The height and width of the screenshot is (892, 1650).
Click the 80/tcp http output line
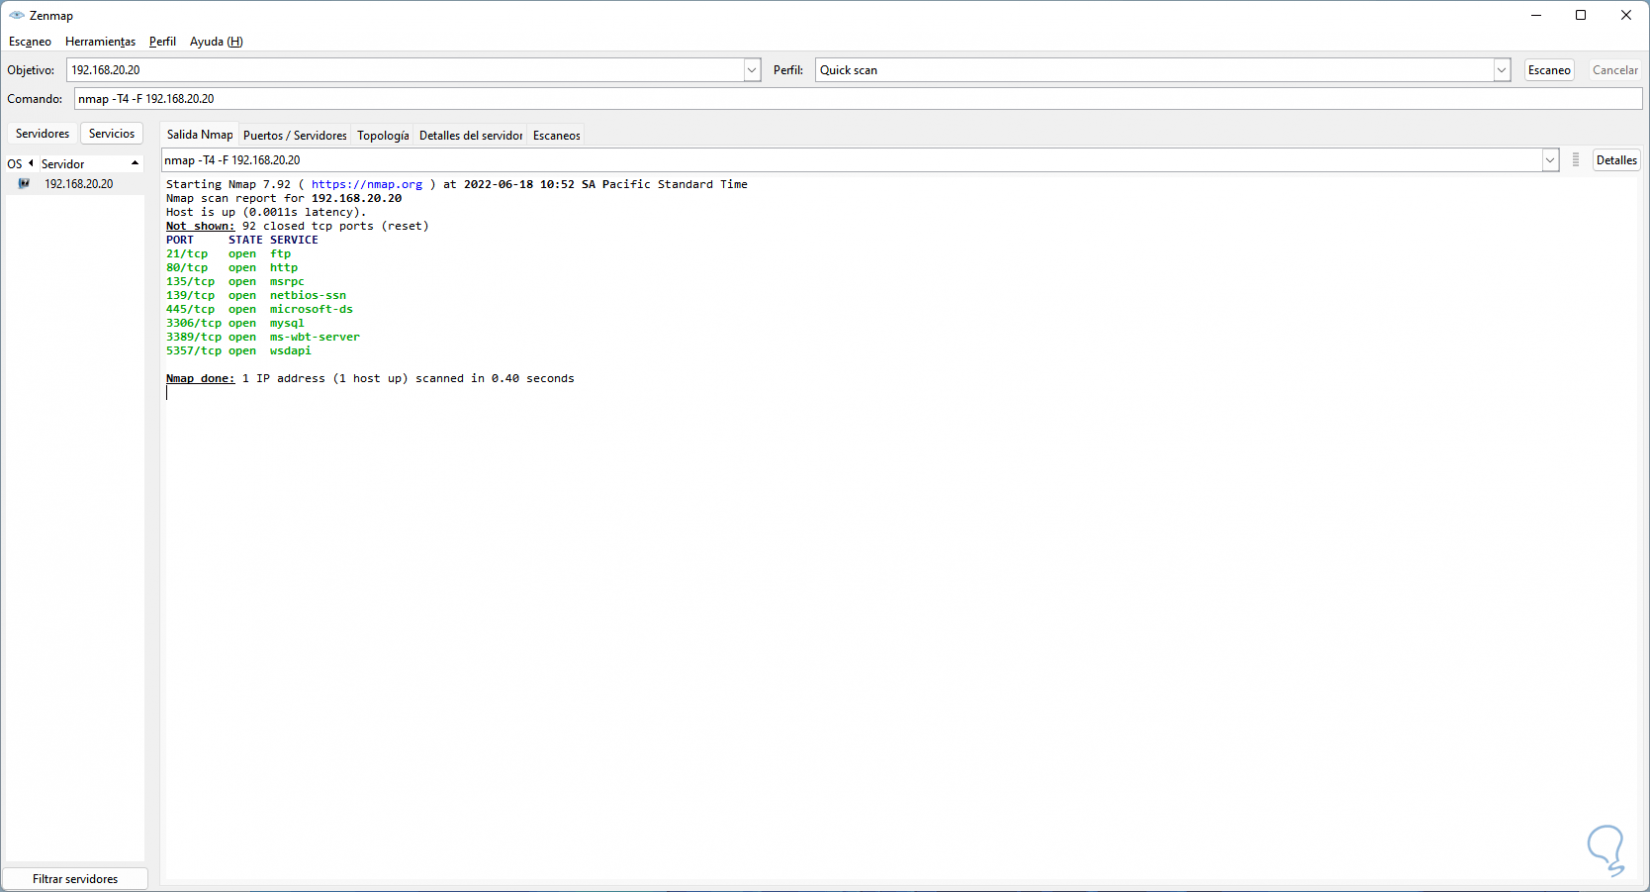[x=232, y=268]
